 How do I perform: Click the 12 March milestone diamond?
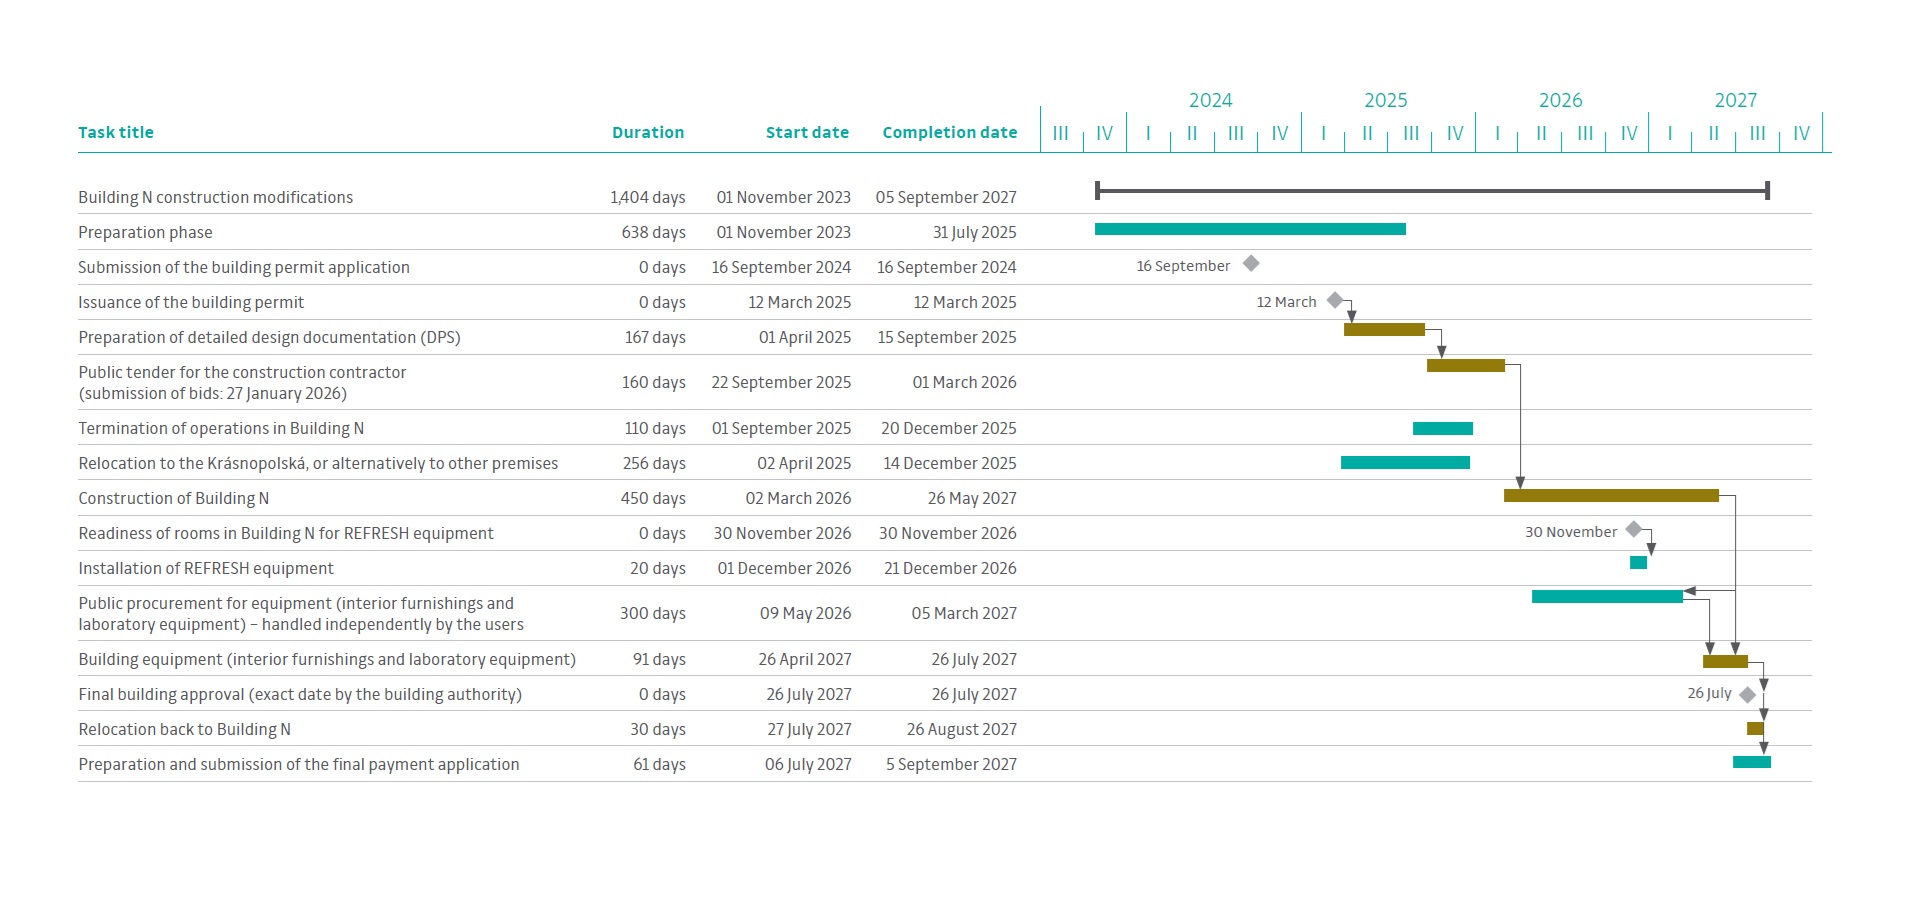[1335, 300]
